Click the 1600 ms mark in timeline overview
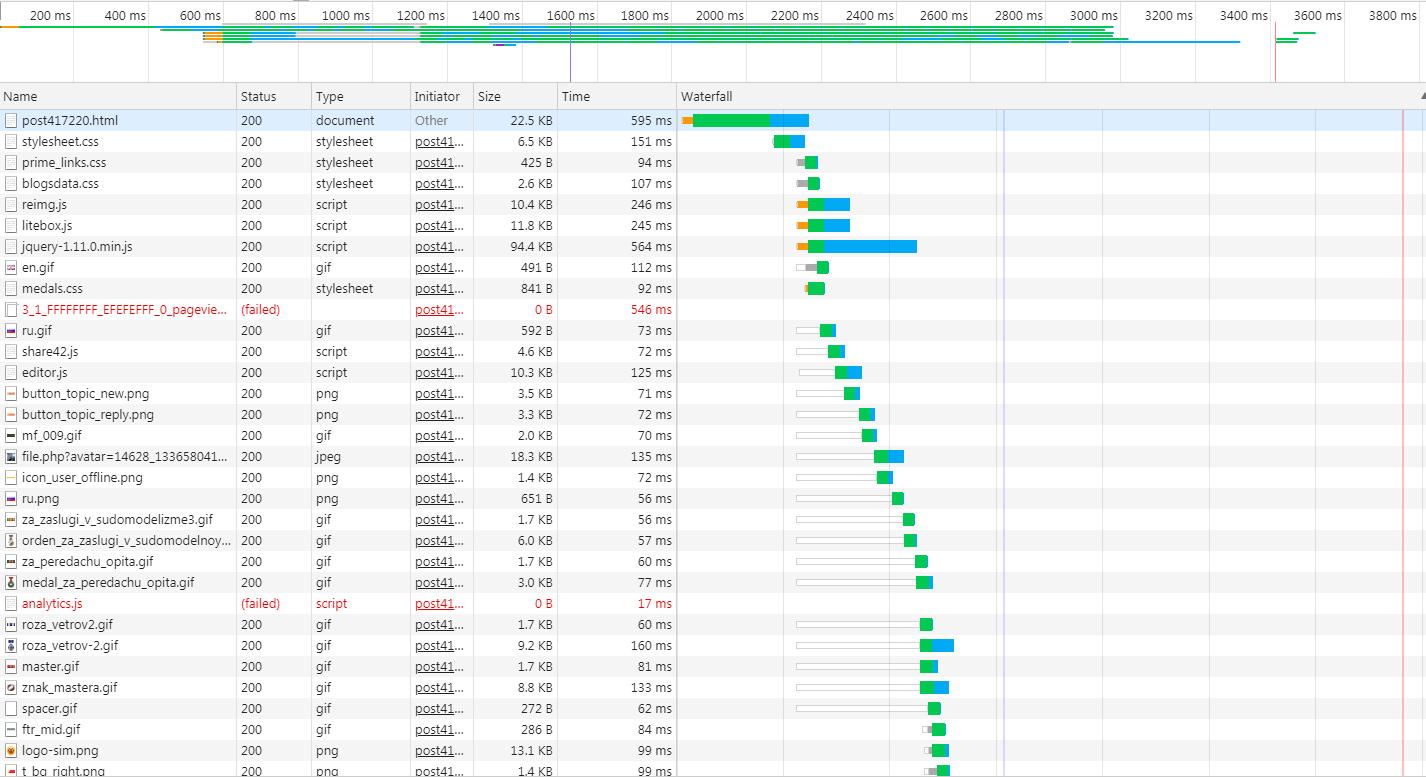The width and height of the screenshot is (1426, 777). [x=573, y=15]
